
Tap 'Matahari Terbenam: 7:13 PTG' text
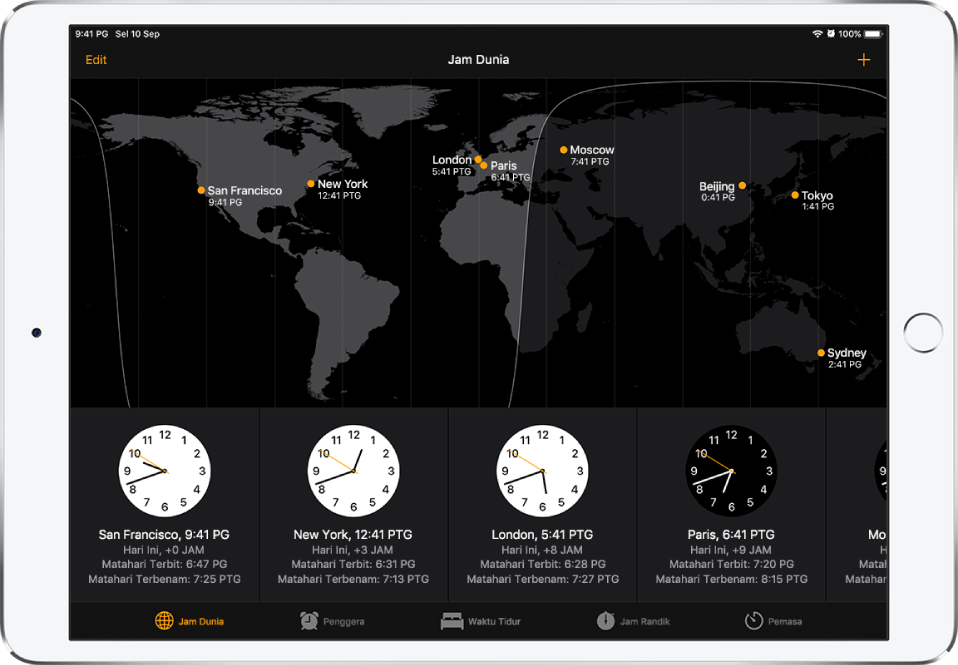[353, 579]
